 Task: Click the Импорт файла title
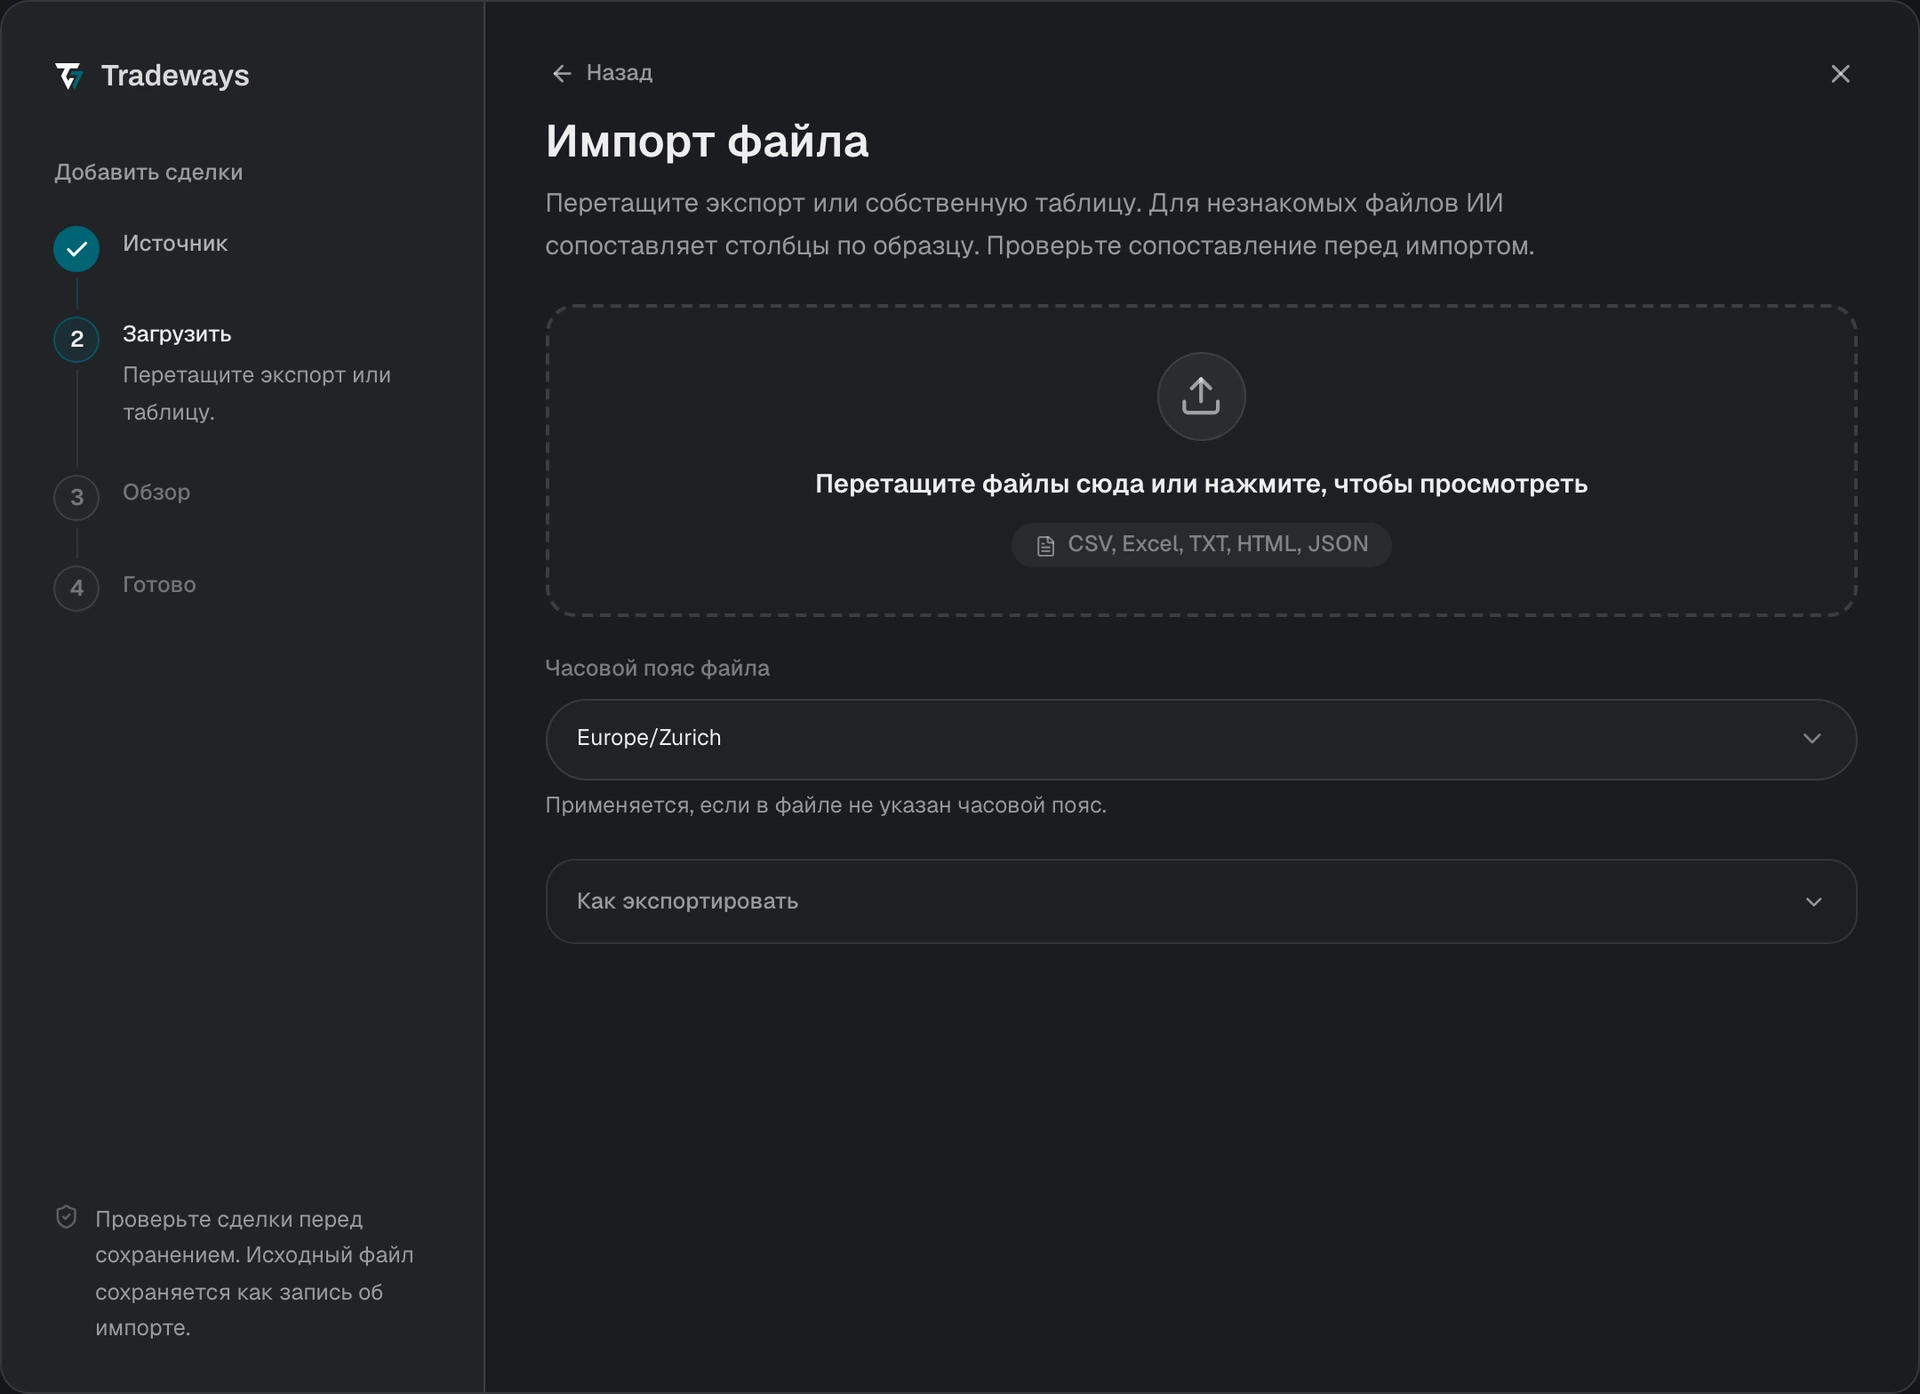[707, 141]
